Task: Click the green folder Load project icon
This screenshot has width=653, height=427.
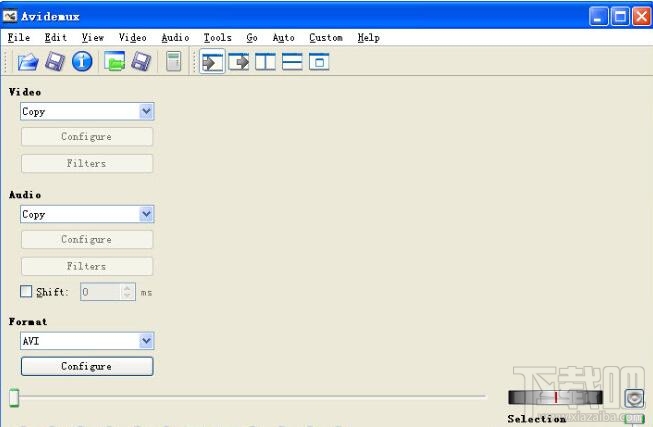Action: click(115, 61)
